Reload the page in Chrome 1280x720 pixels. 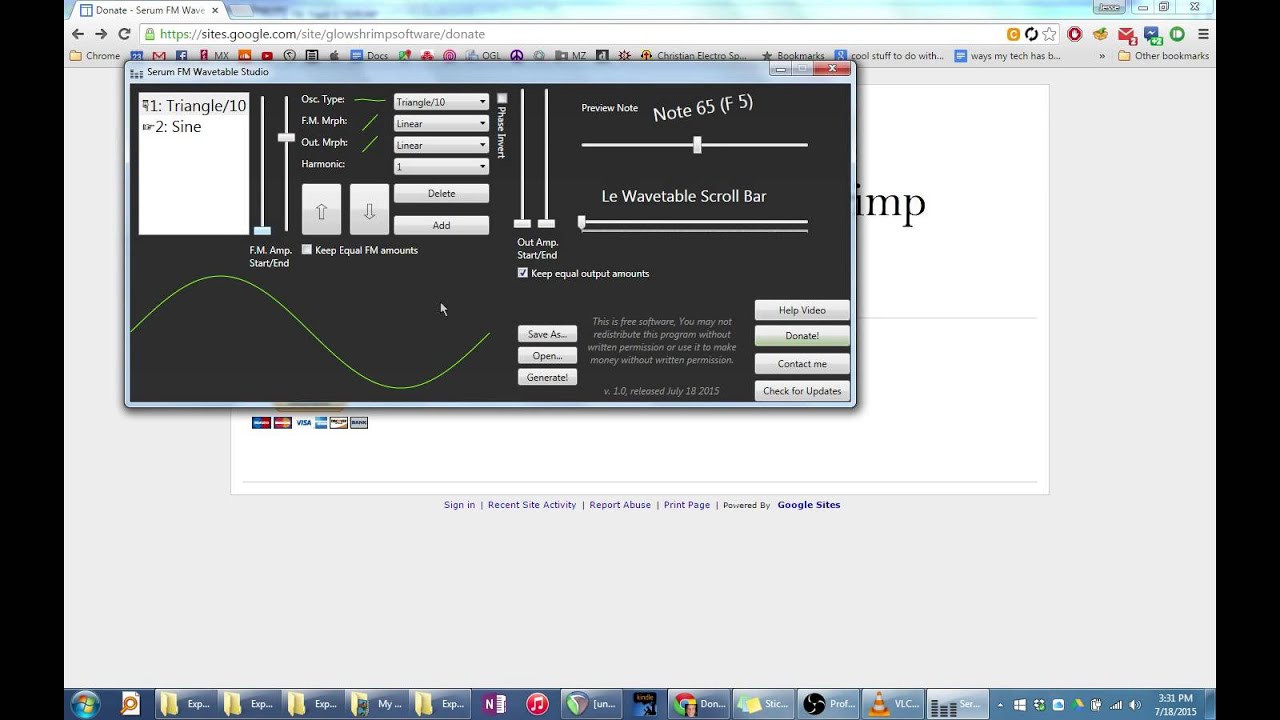125,34
